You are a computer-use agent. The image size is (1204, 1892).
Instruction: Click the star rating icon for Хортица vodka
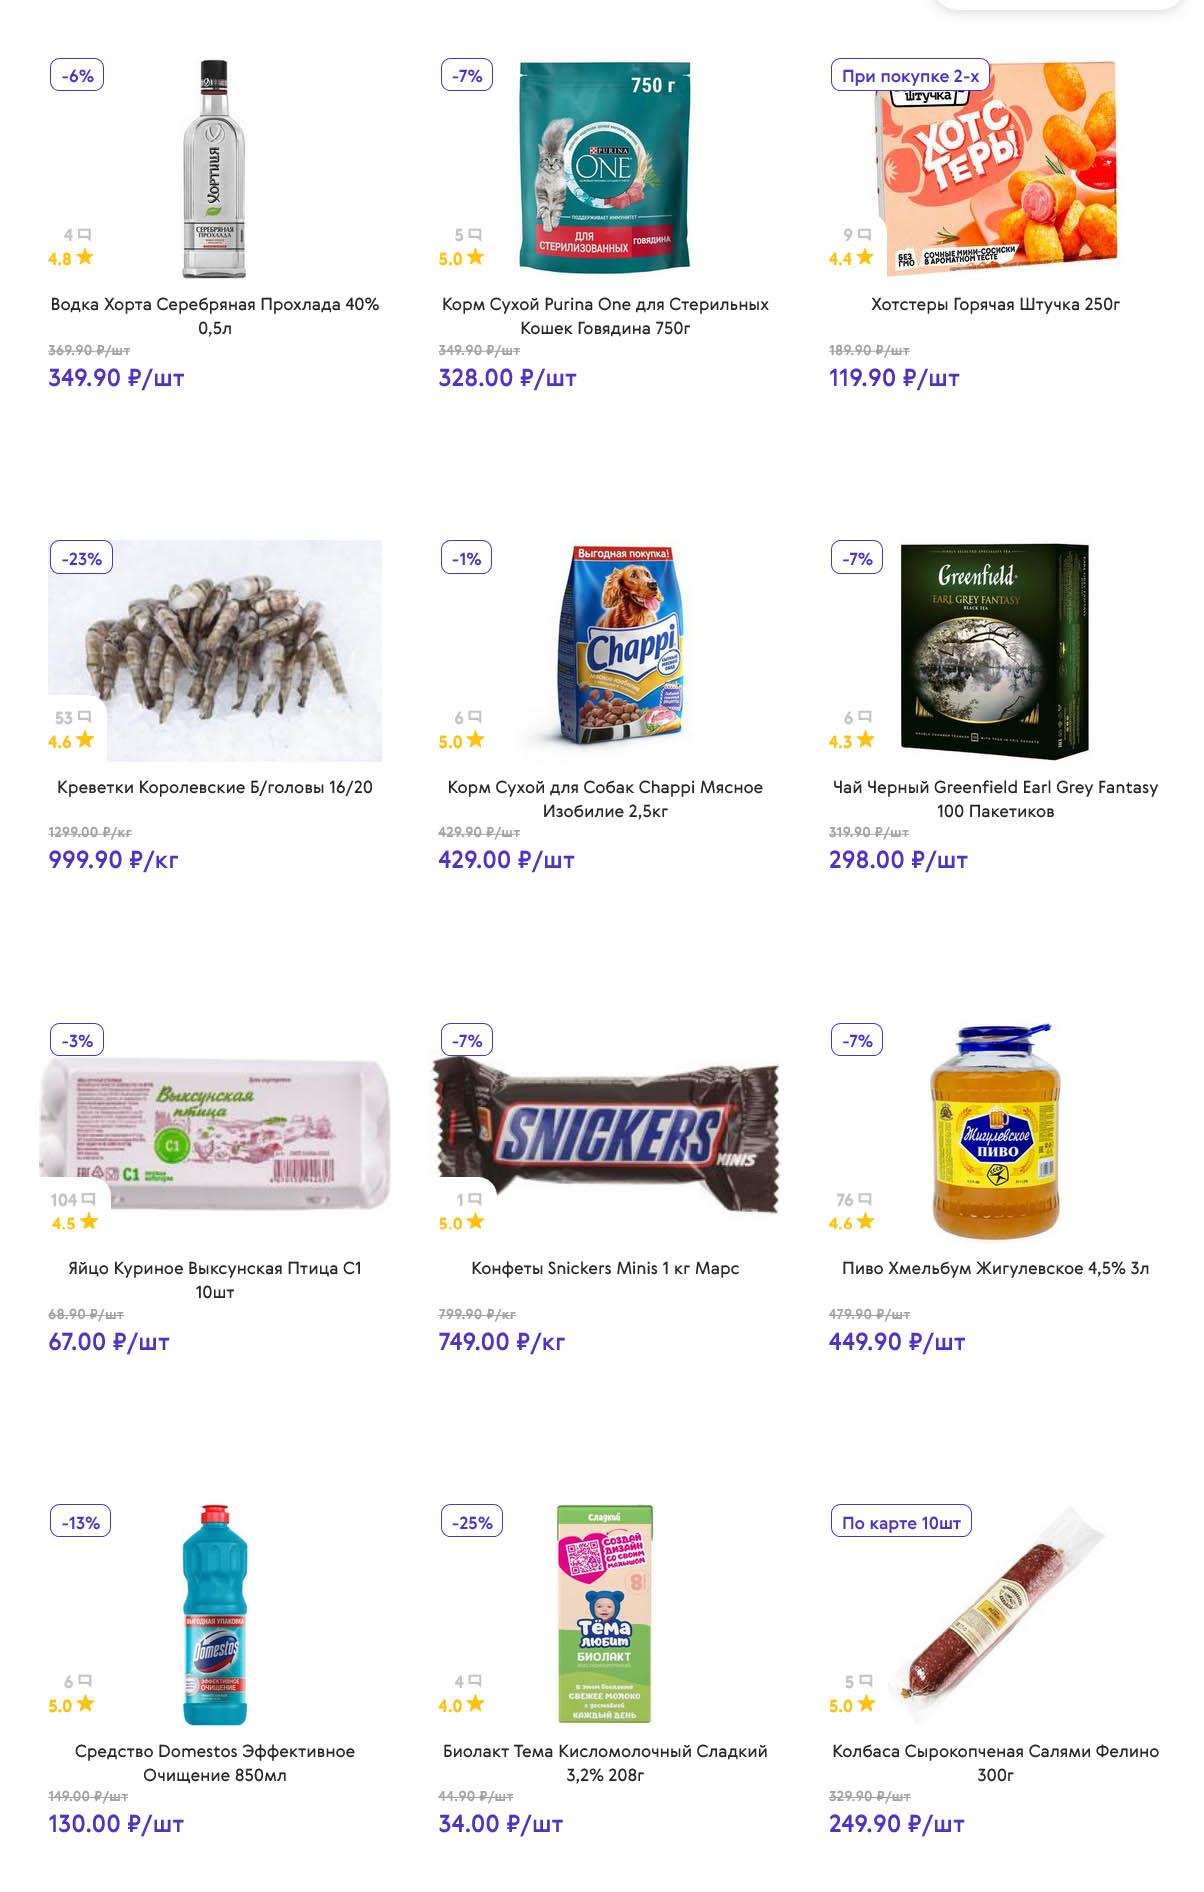coord(85,257)
